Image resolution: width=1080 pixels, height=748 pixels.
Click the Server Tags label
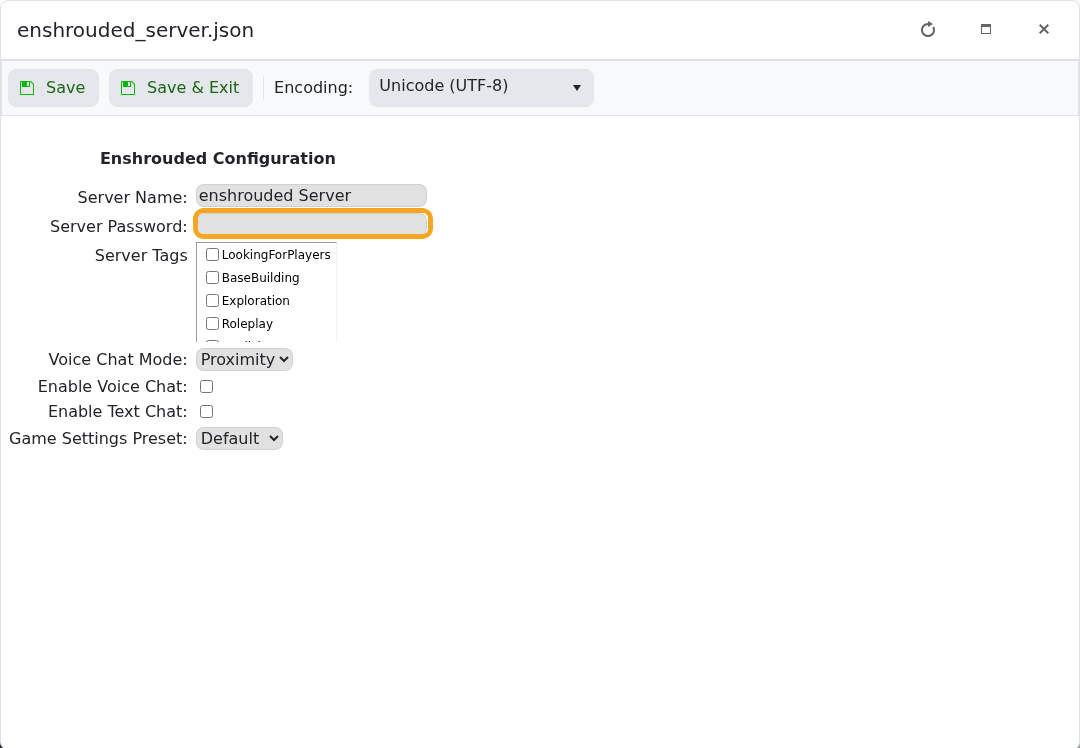pyautogui.click(x=141, y=256)
